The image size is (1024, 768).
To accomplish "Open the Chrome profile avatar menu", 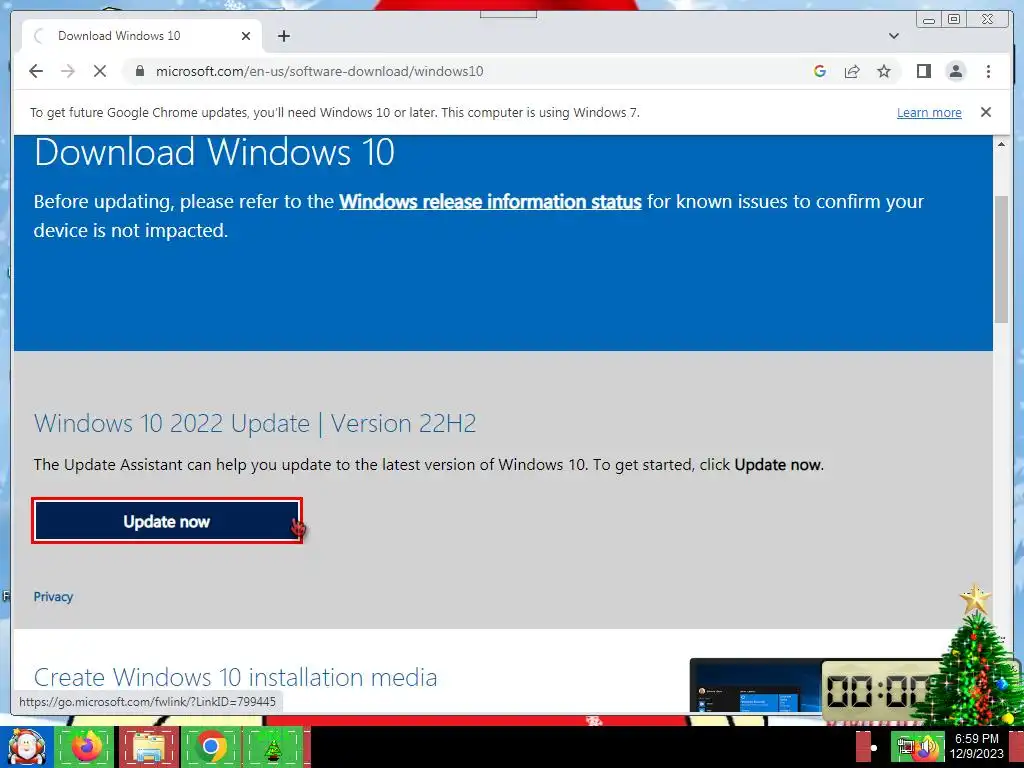I will coord(956,71).
